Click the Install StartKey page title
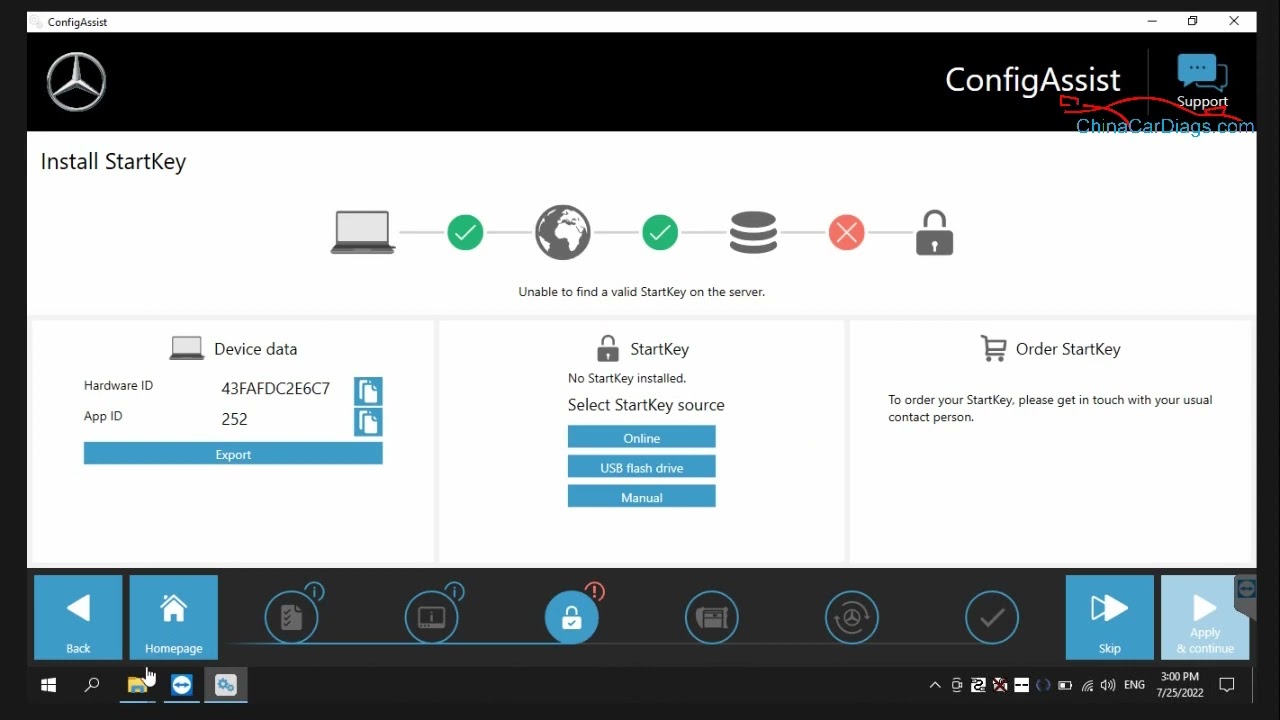 [113, 162]
